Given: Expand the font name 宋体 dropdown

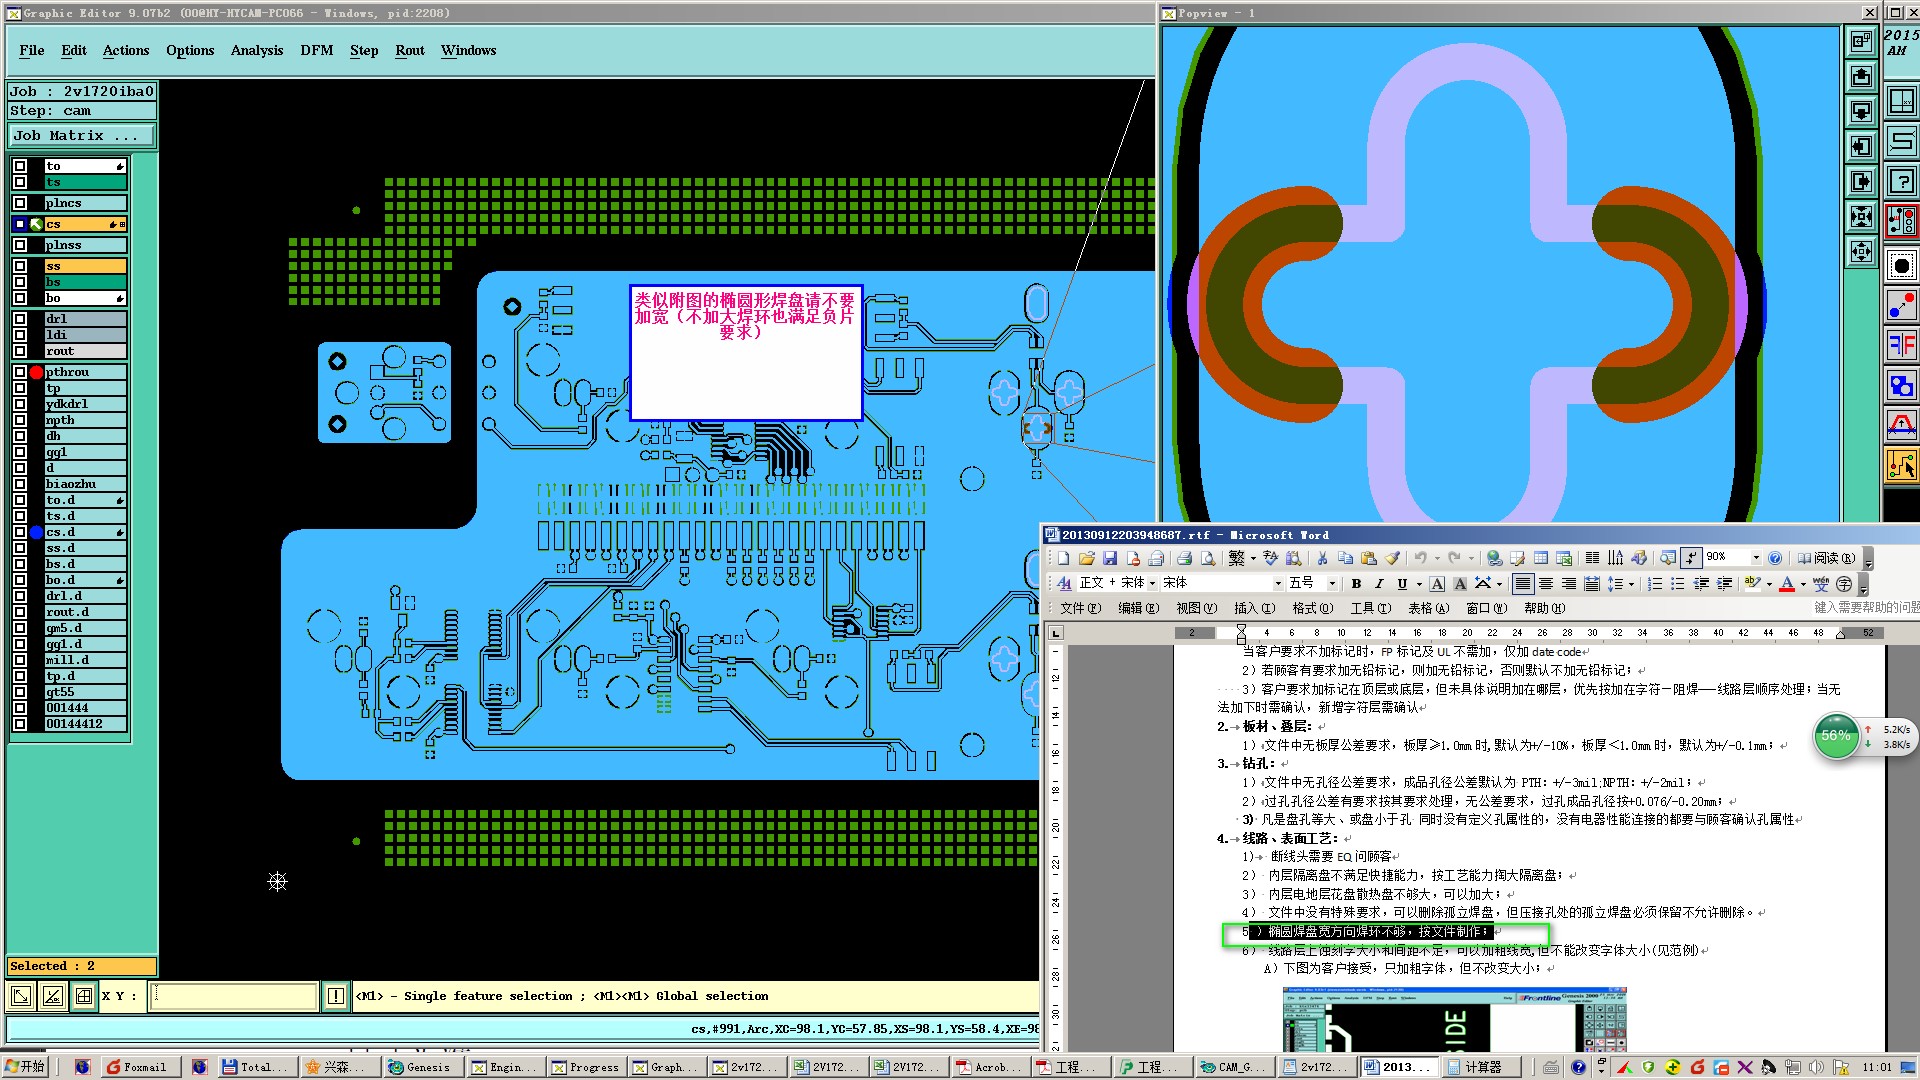Looking at the screenshot, I should (1277, 584).
